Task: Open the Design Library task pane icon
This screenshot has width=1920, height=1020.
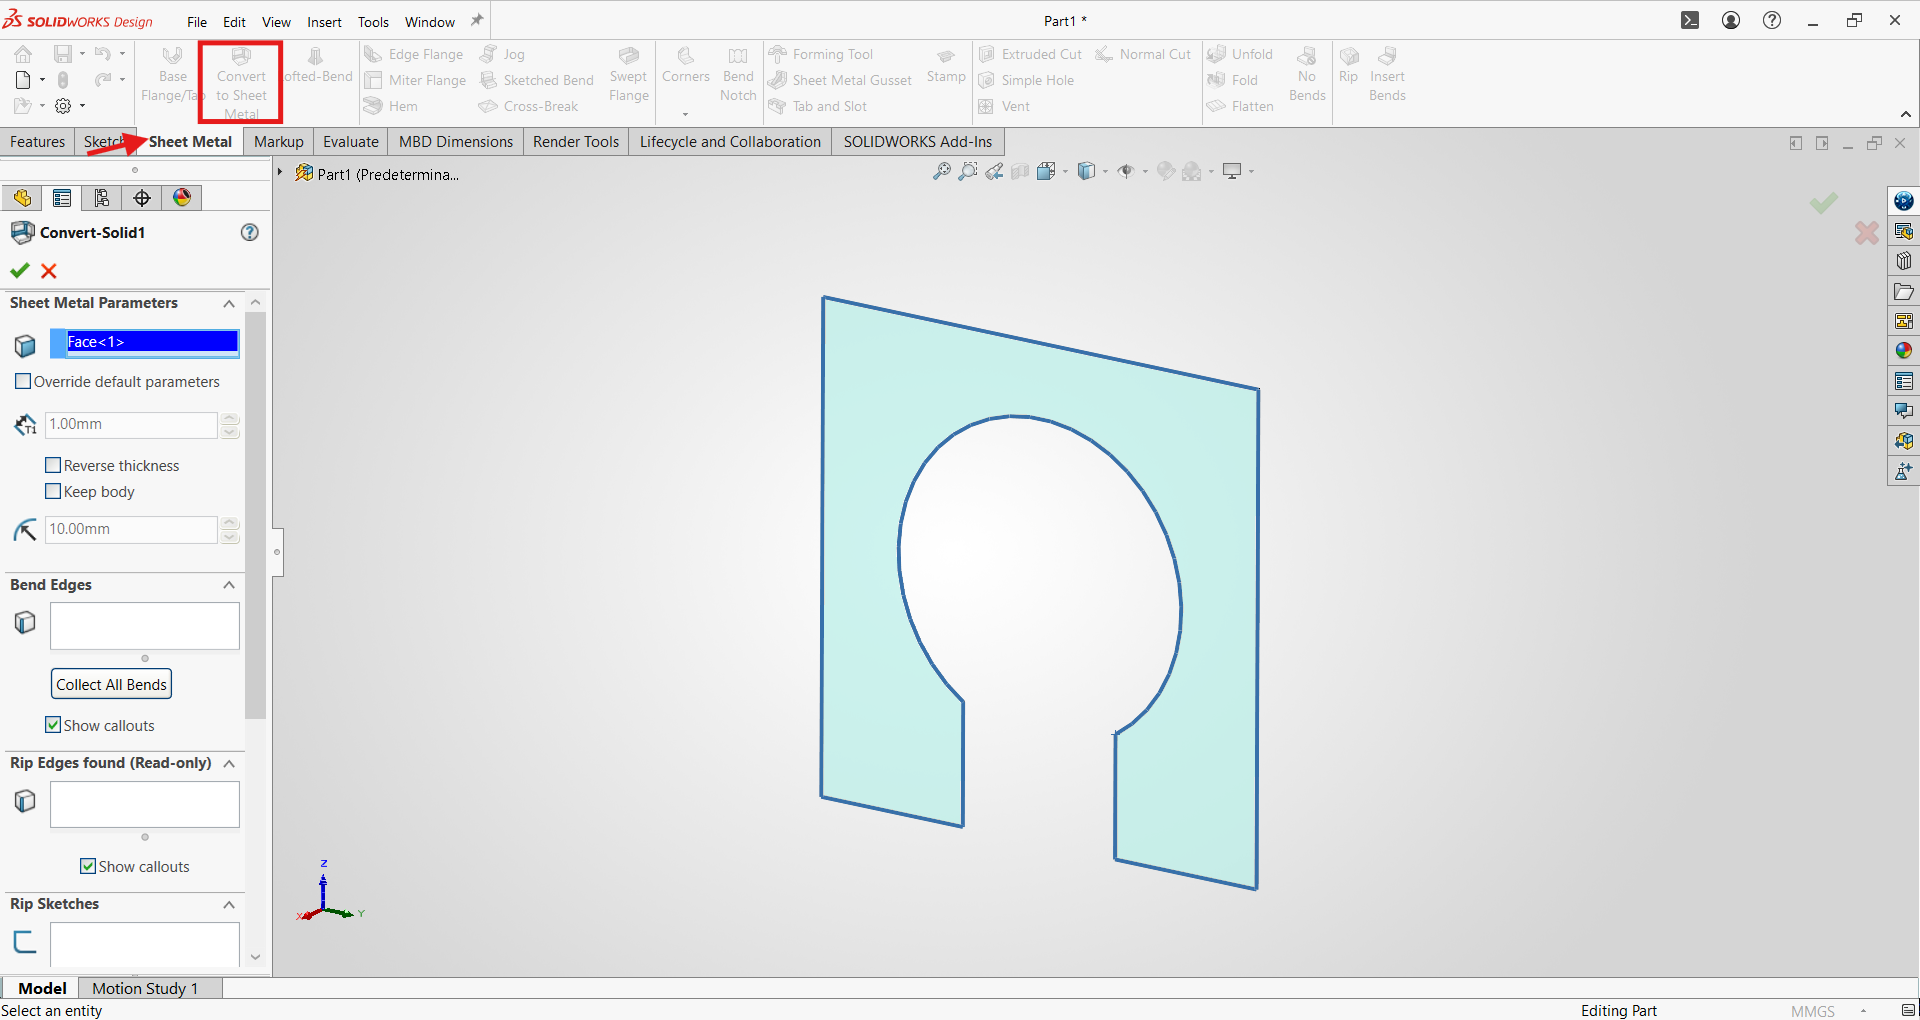Action: point(1904,261)
